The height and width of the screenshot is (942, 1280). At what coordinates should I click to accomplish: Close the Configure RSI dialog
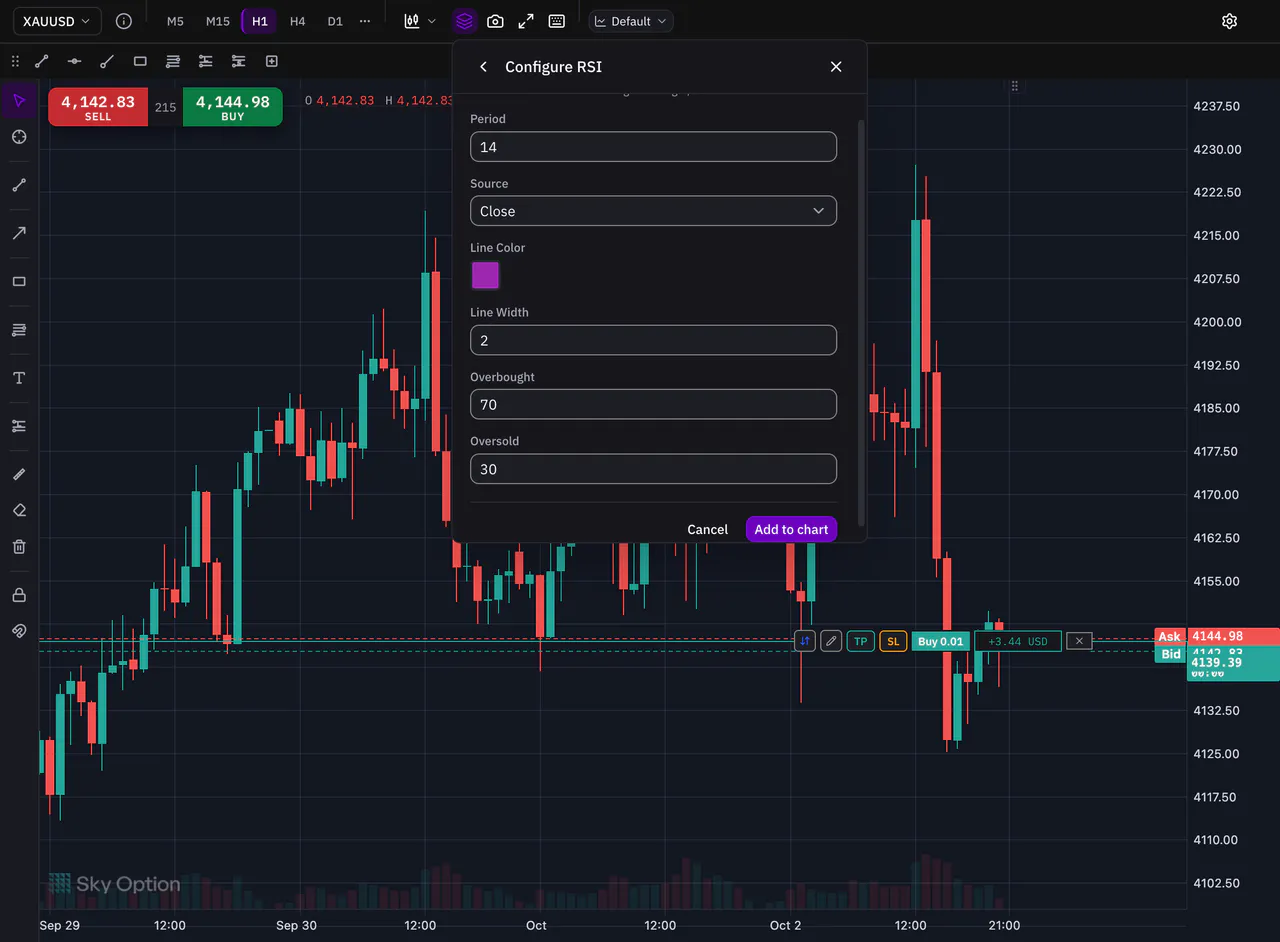pos(836,67)
